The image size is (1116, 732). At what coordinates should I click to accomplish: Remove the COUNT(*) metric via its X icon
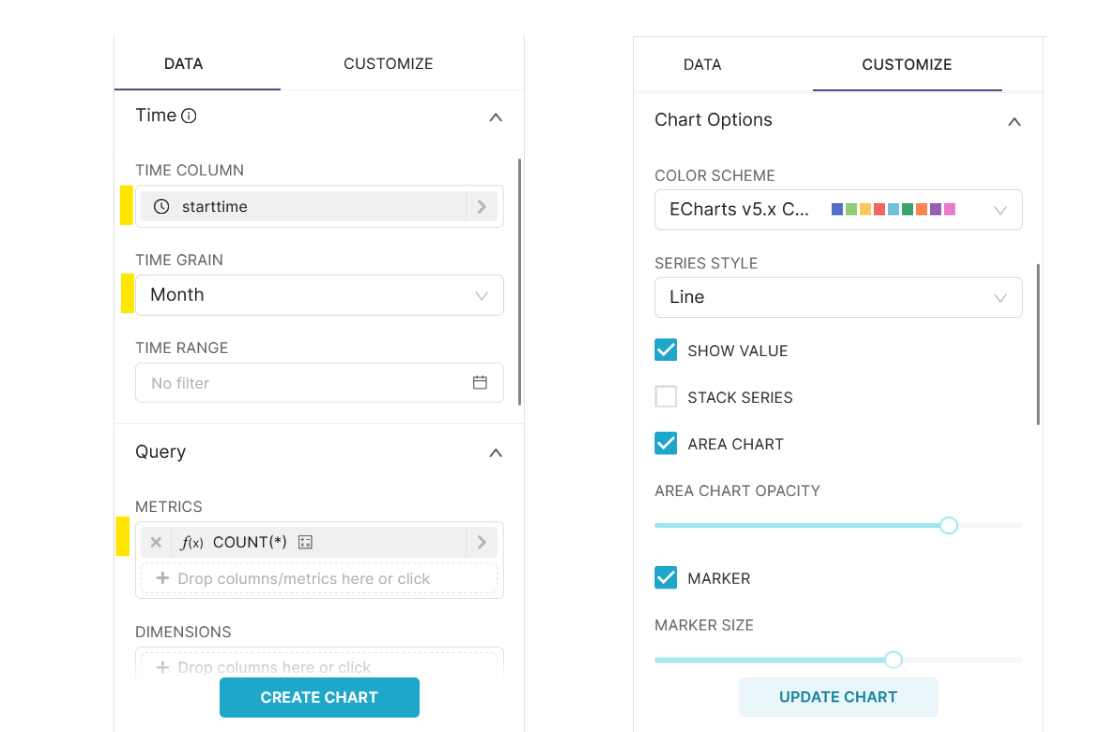[156, 542]
